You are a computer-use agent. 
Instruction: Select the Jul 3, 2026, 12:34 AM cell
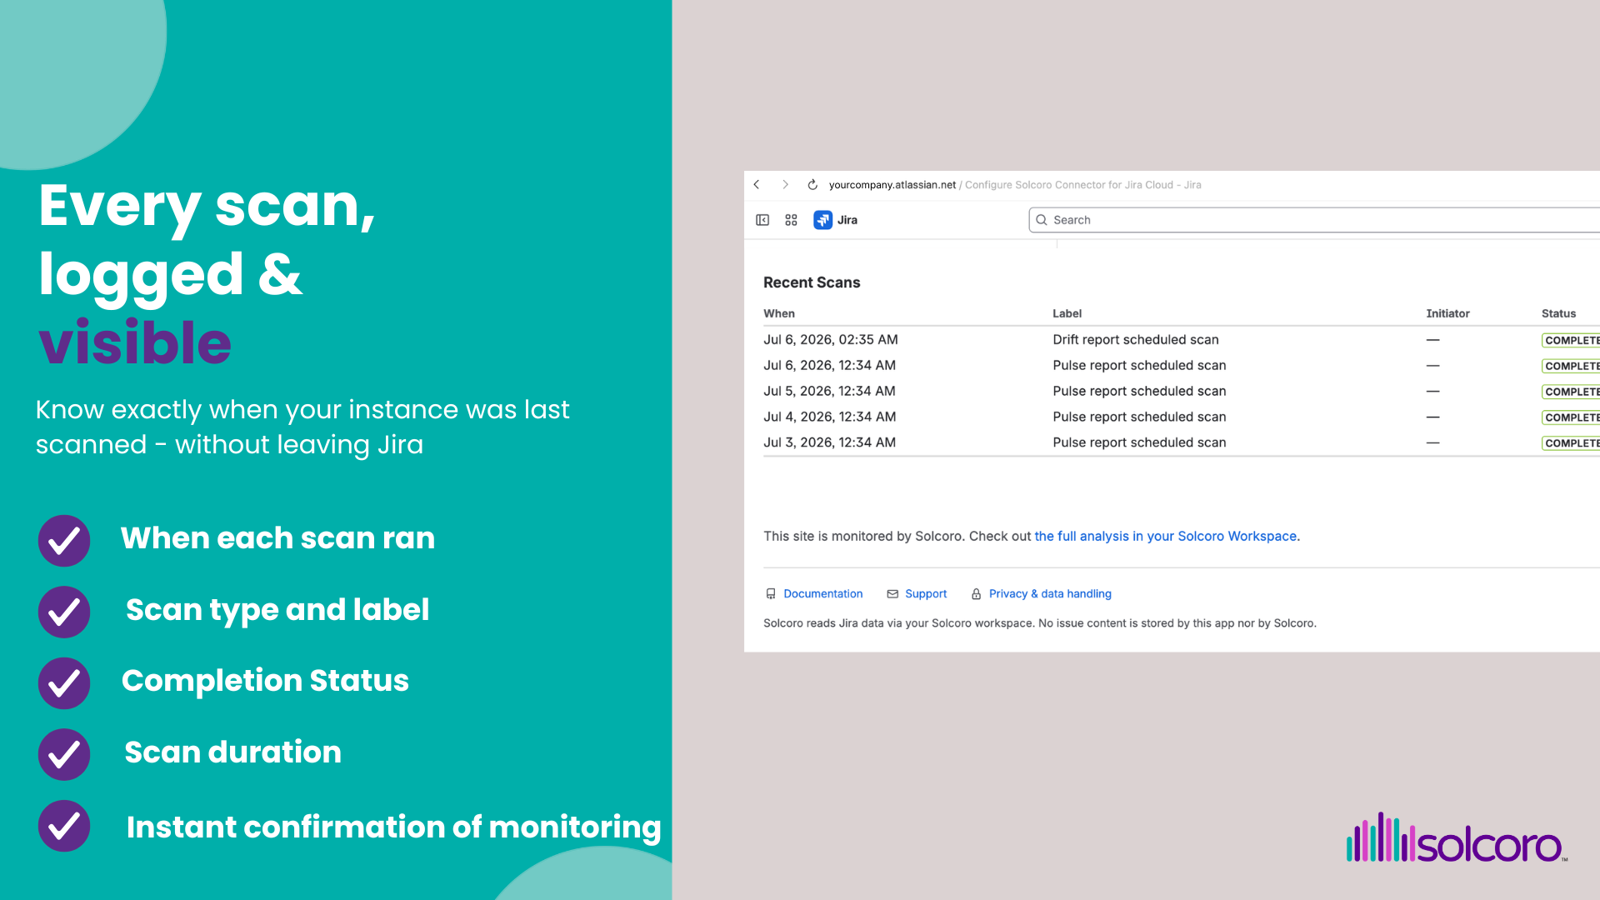(x=830, y=443)
